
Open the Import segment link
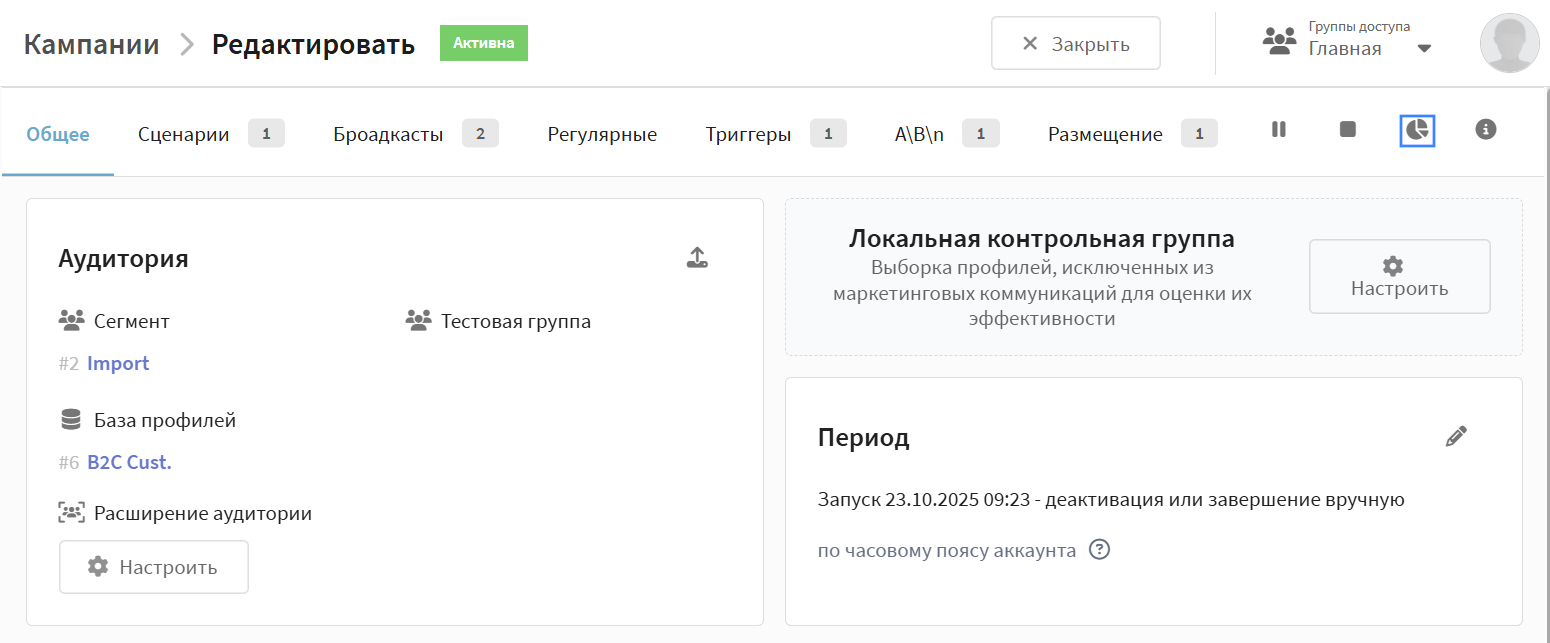pyautogui.click(x=118, y=363)
